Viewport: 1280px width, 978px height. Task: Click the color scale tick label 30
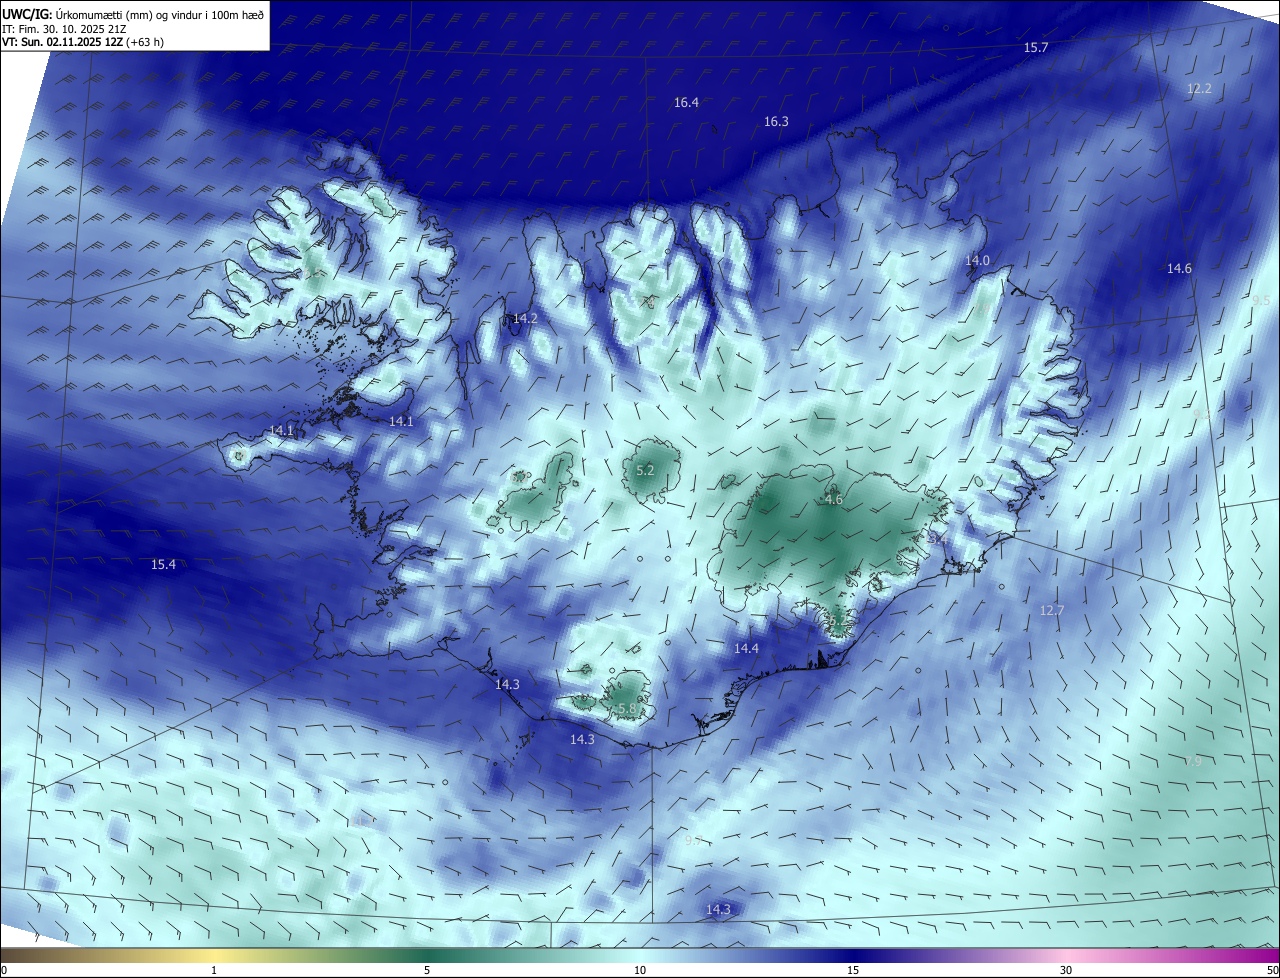(1066, 970)
